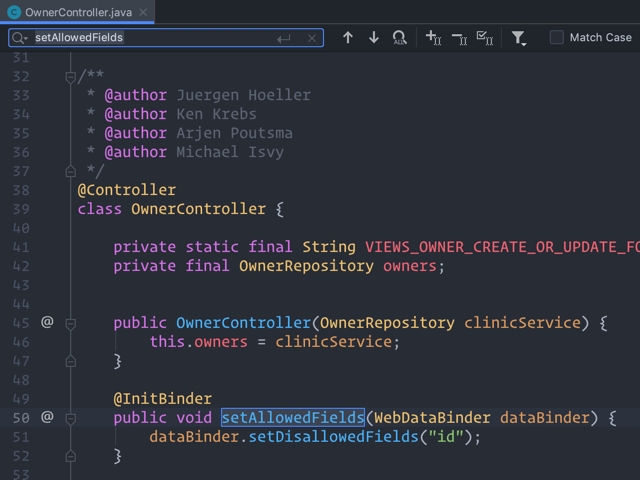Jump to next search occurrence

tap(374, 38)
